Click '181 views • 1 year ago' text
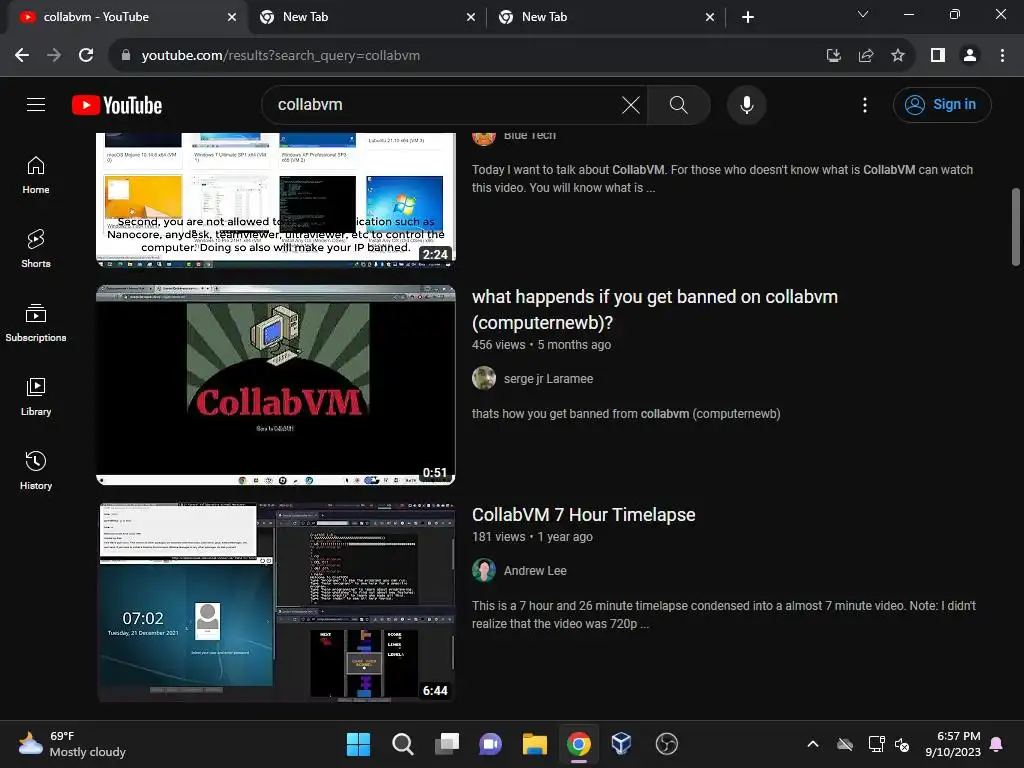 click(x=532, y=537)
